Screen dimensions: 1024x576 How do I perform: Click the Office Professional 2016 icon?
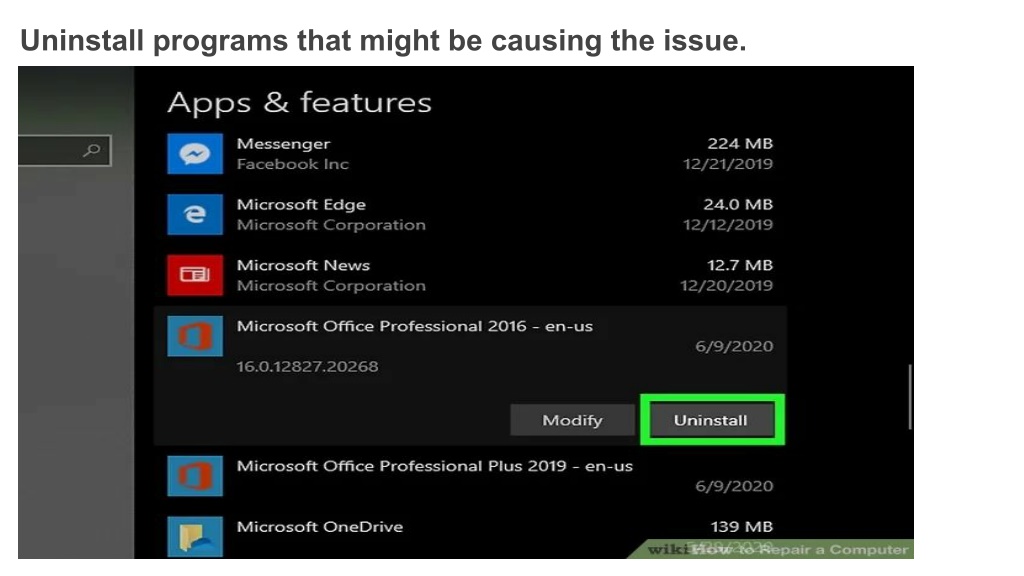click(195, 336)
